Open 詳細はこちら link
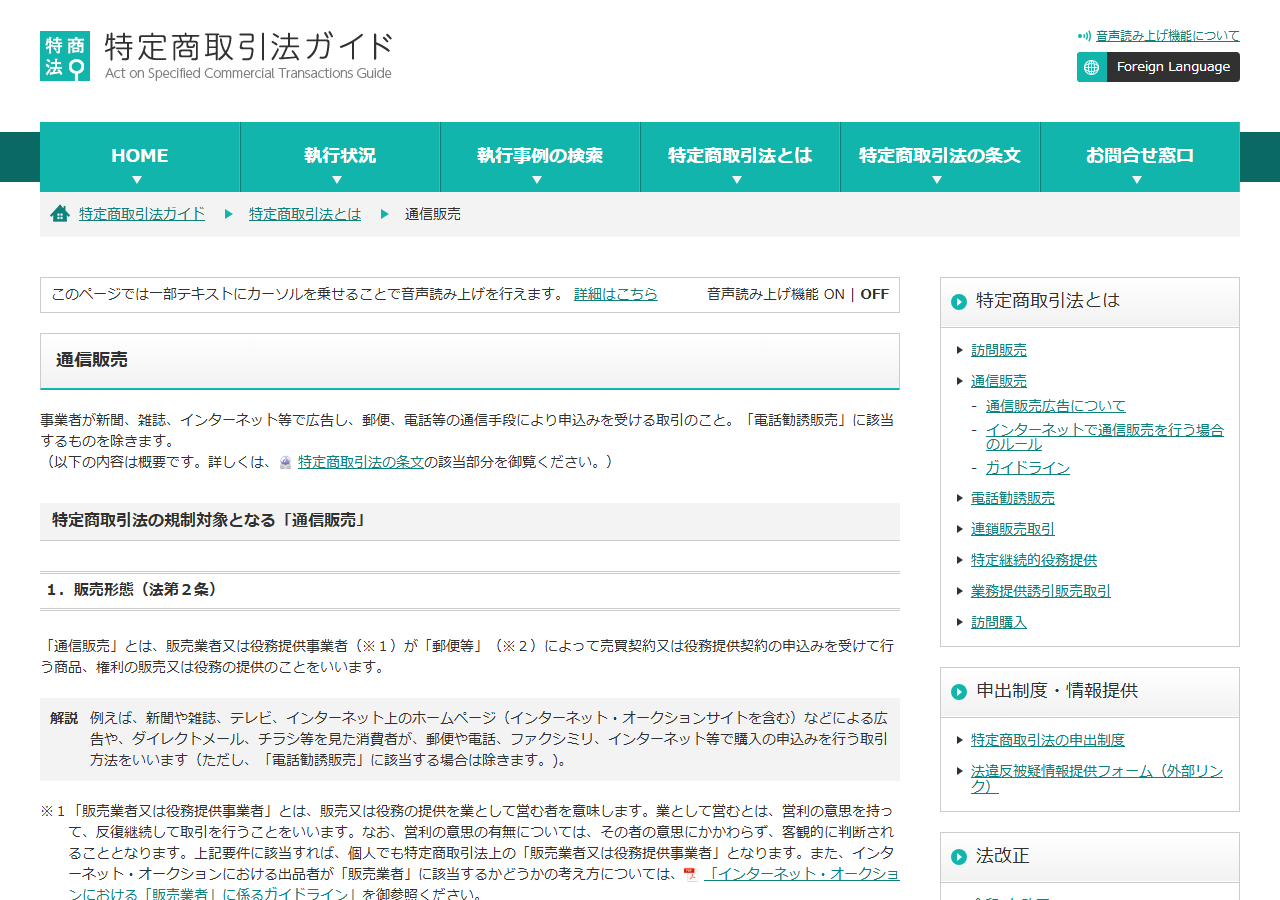The height and width of the screenshot is (900, 1280). (616, 294)
